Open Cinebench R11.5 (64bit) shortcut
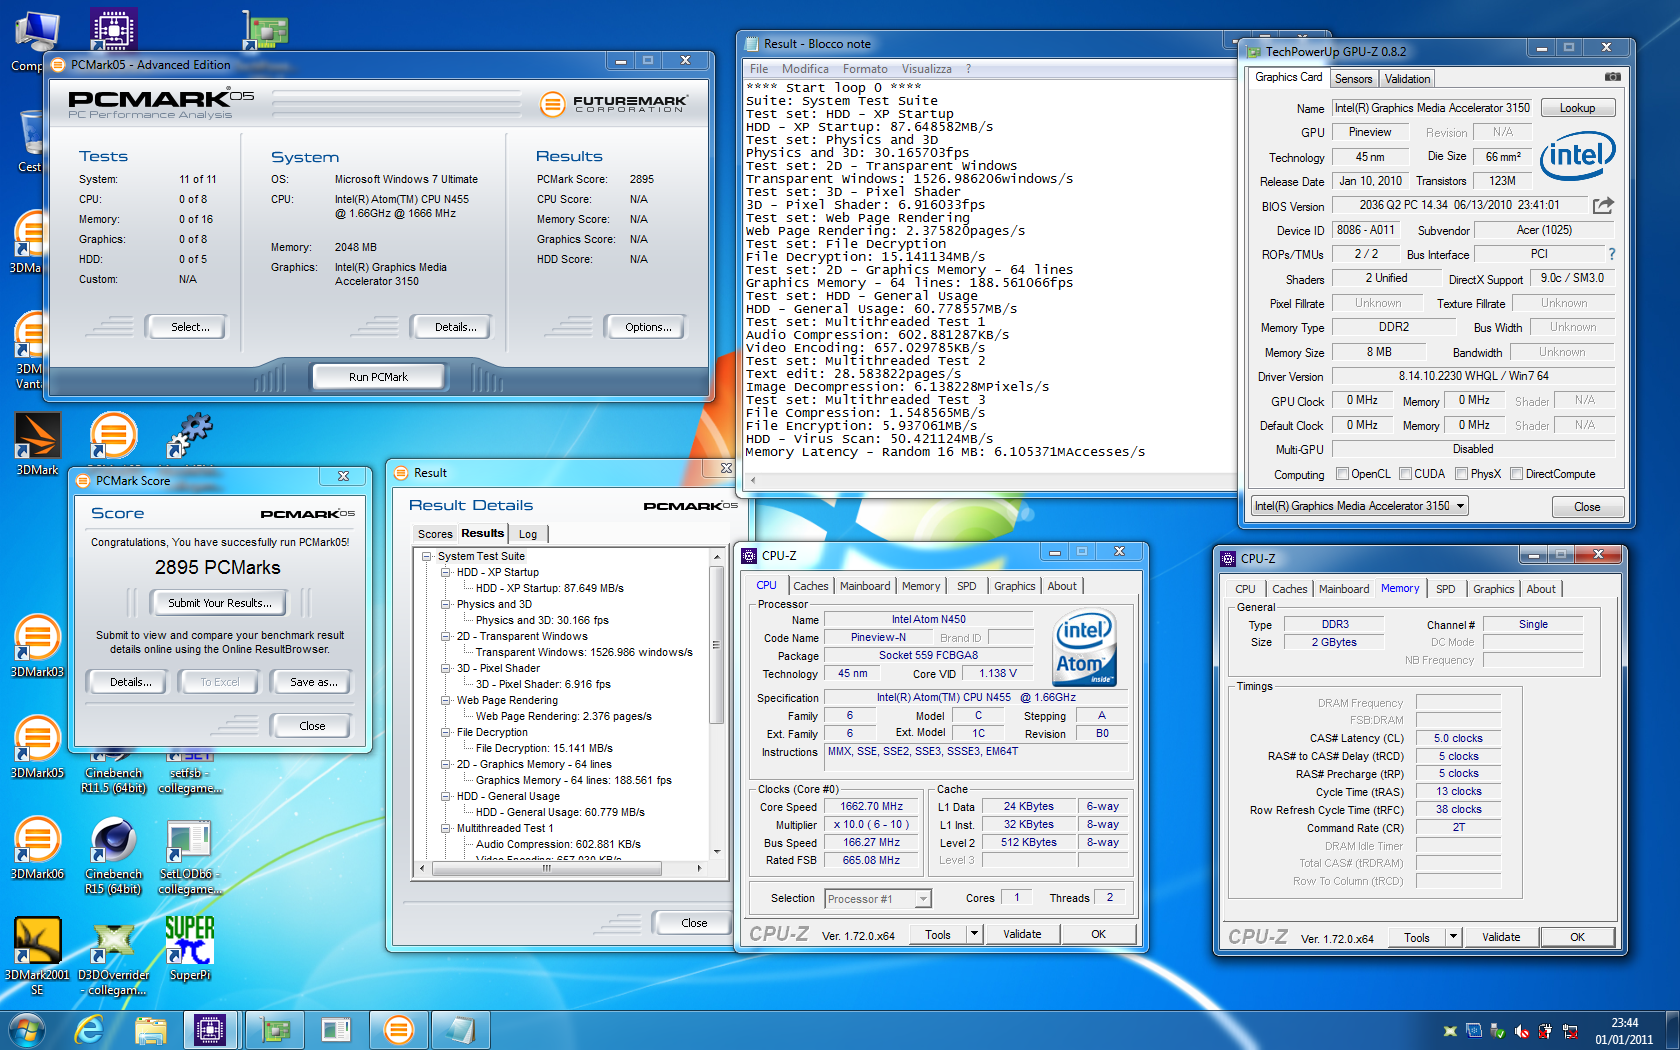Viewport: 1680px width, 1050px height. coord(113,774)
